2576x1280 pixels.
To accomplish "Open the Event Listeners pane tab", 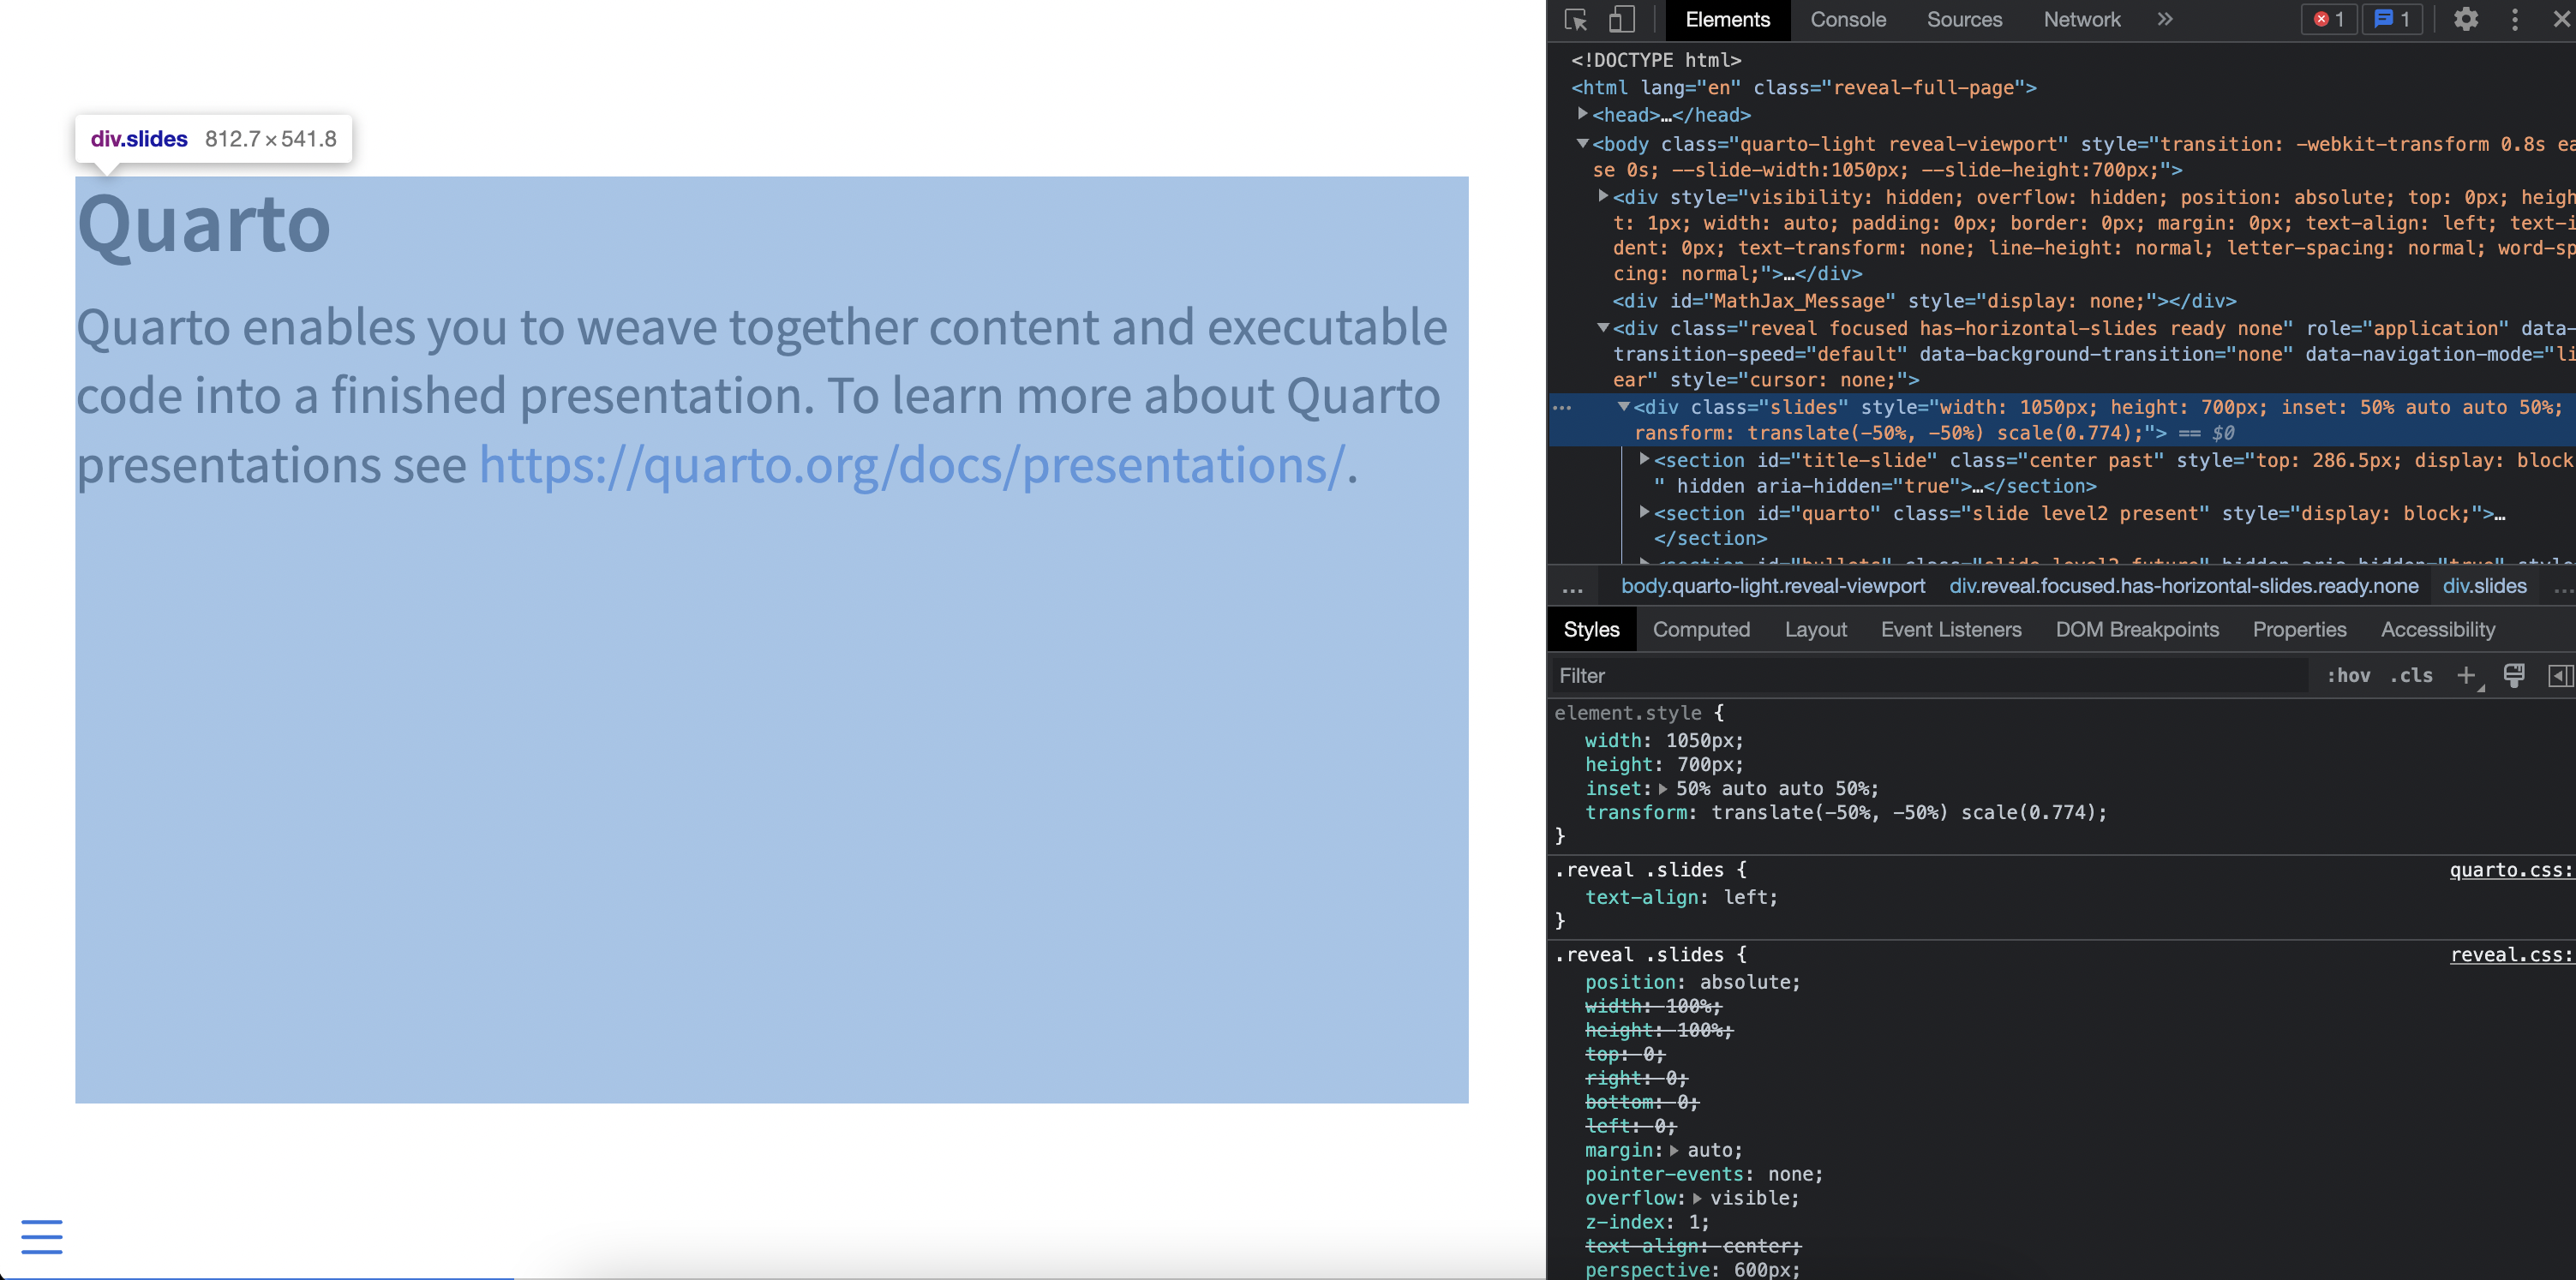I will tap(1950, 630).
